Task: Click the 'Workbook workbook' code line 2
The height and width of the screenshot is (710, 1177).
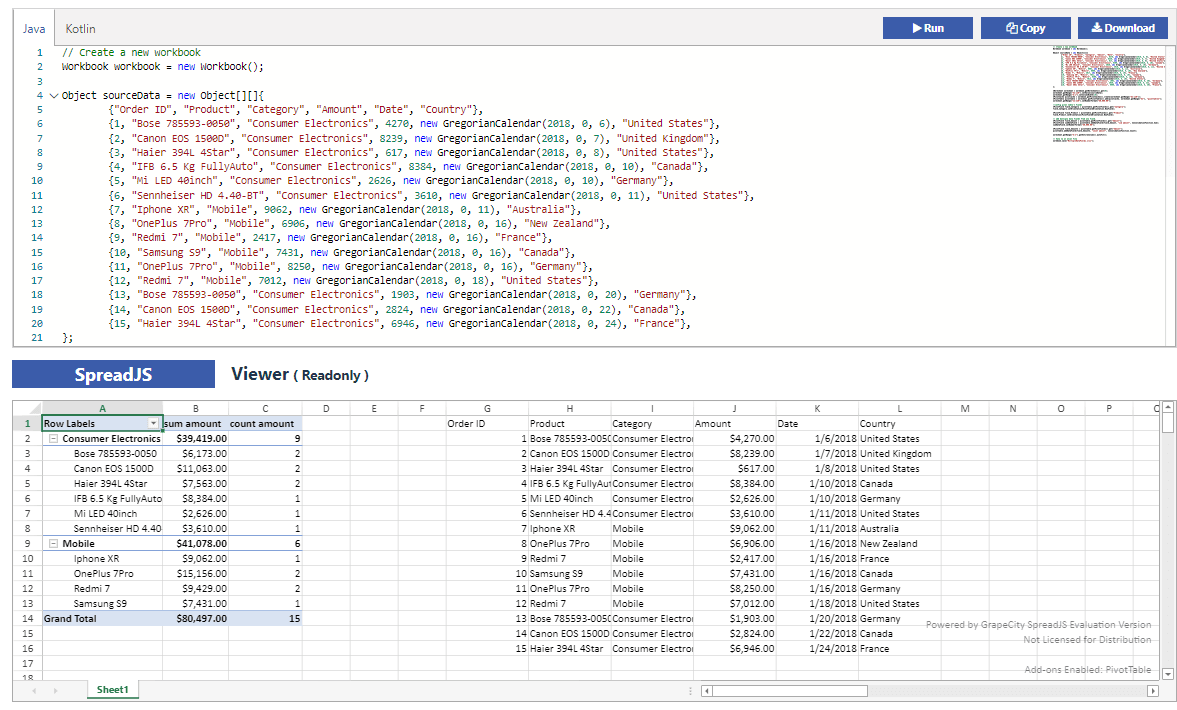Action: pyautogui.click(x=163, y=67)
